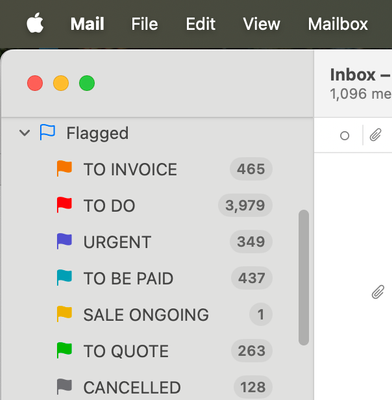The height and width of the screenshot is (400, 392).
Task: Click the 437 count badge
Action: 252,278
